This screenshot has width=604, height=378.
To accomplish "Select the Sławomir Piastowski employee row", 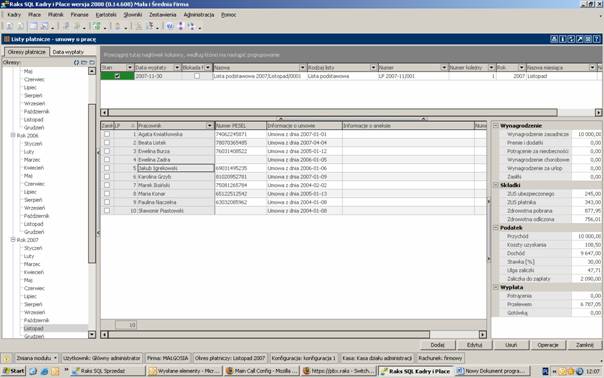I will click(293, 210).
